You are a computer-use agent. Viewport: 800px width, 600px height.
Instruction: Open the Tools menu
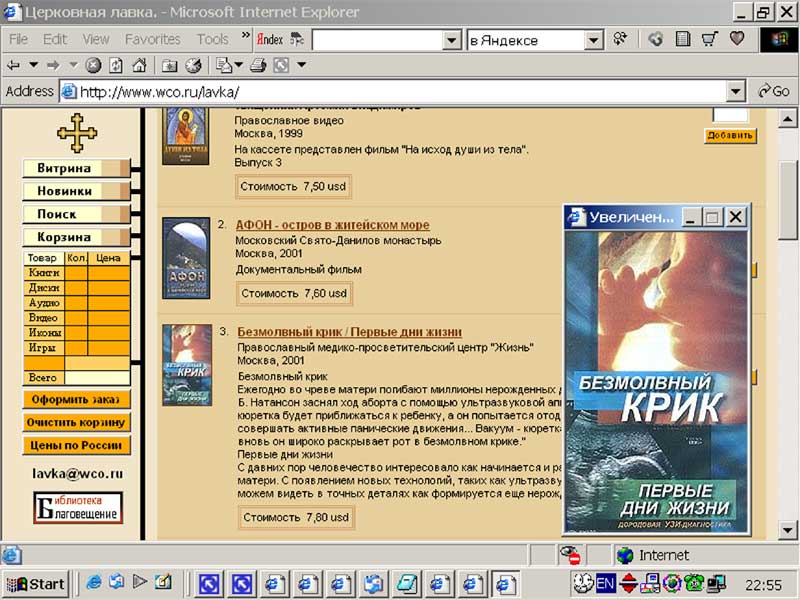click(x=212, y=39)
